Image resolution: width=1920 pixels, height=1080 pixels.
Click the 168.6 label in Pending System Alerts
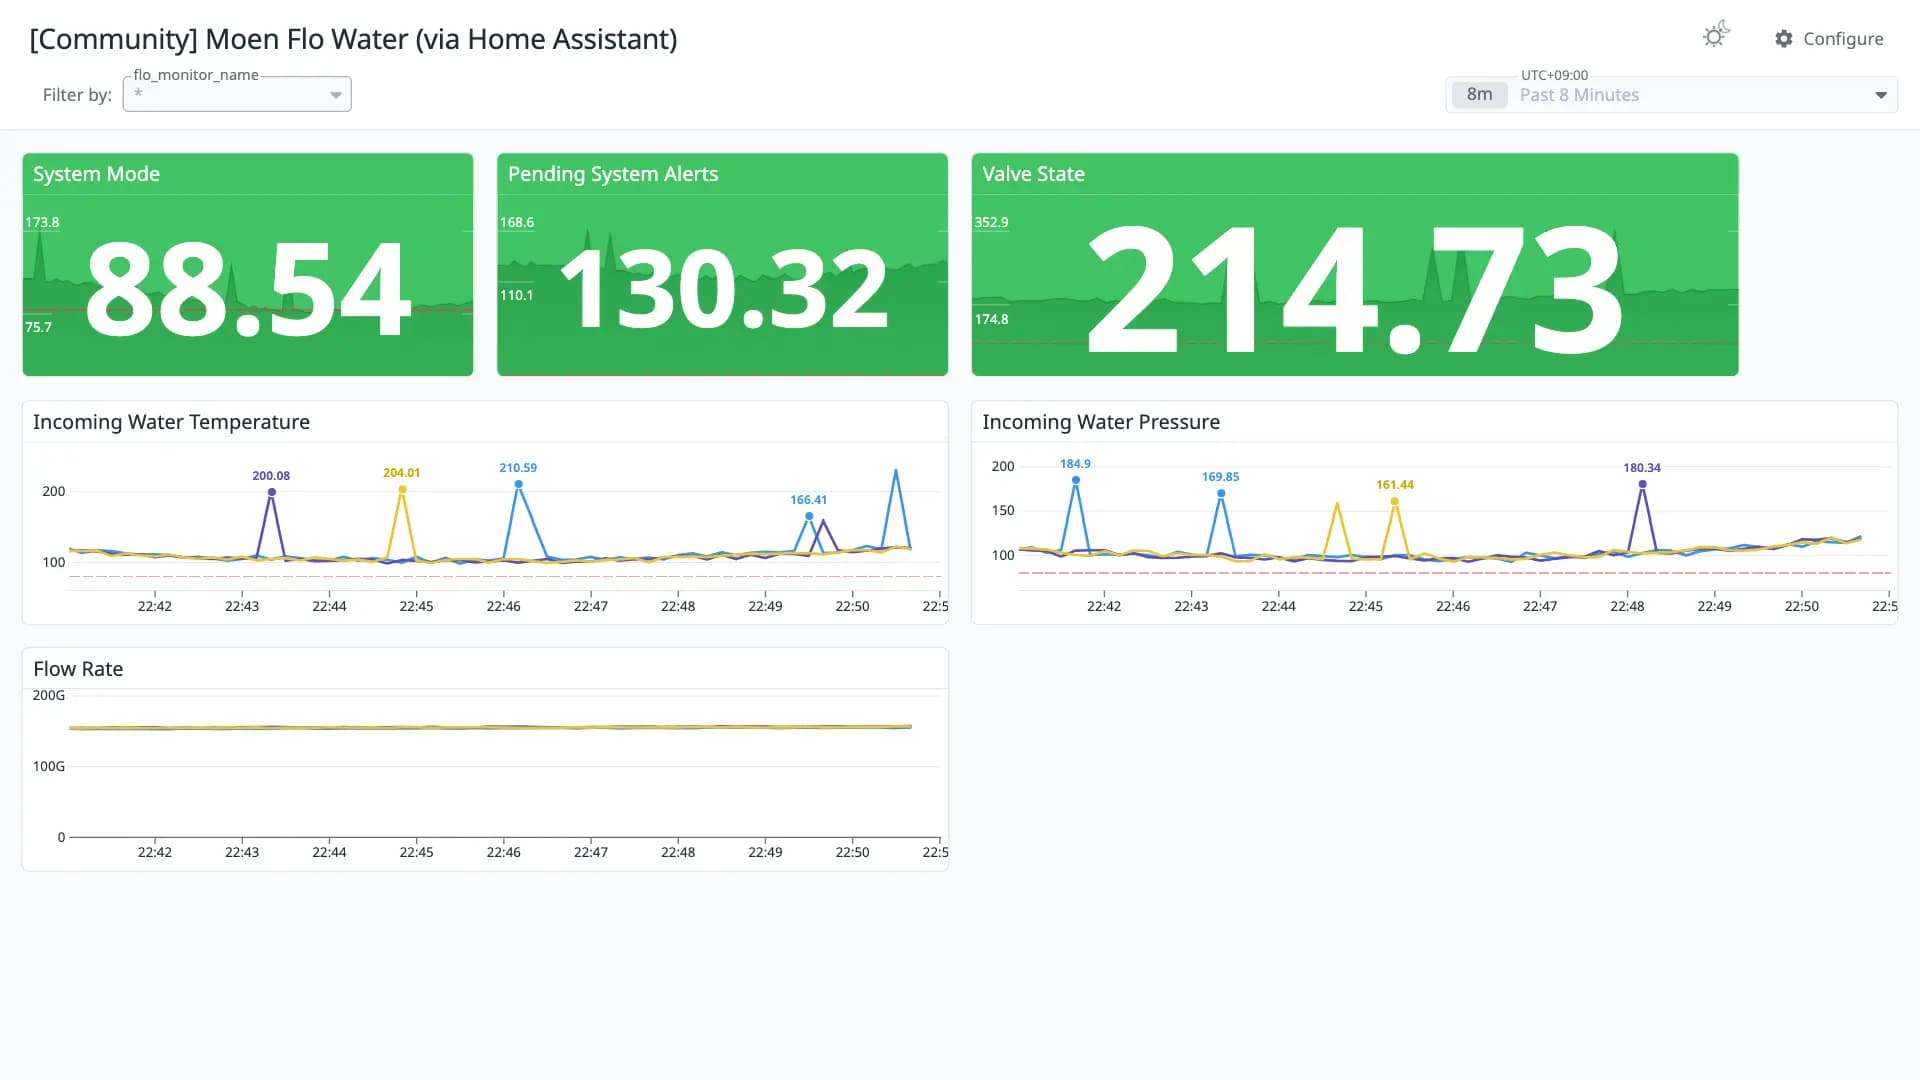[517, 222]
